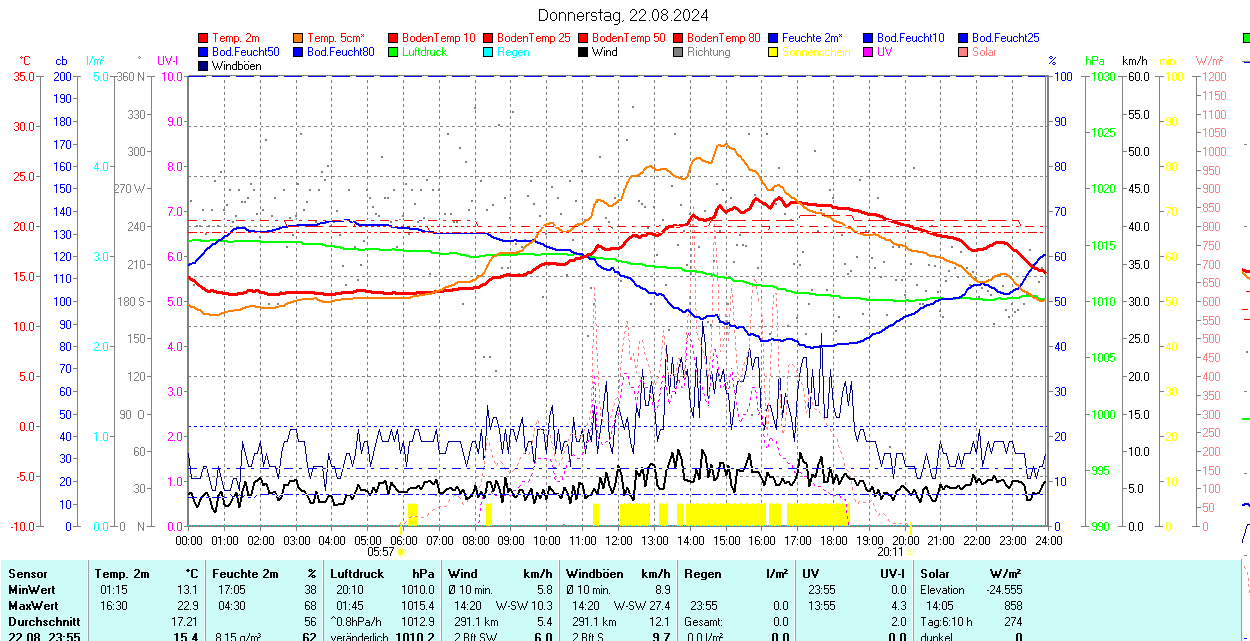
Task: Select the Solar legend label
Action: point(984,52)
